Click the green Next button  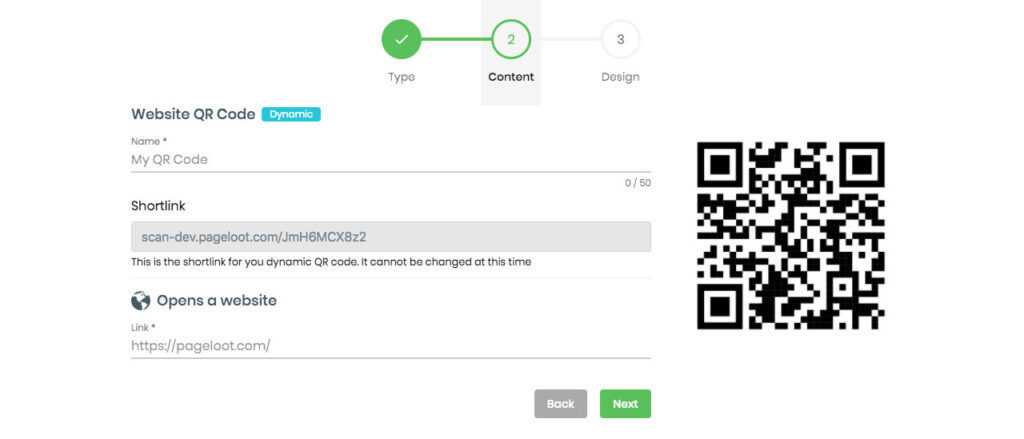click(625, 404)
